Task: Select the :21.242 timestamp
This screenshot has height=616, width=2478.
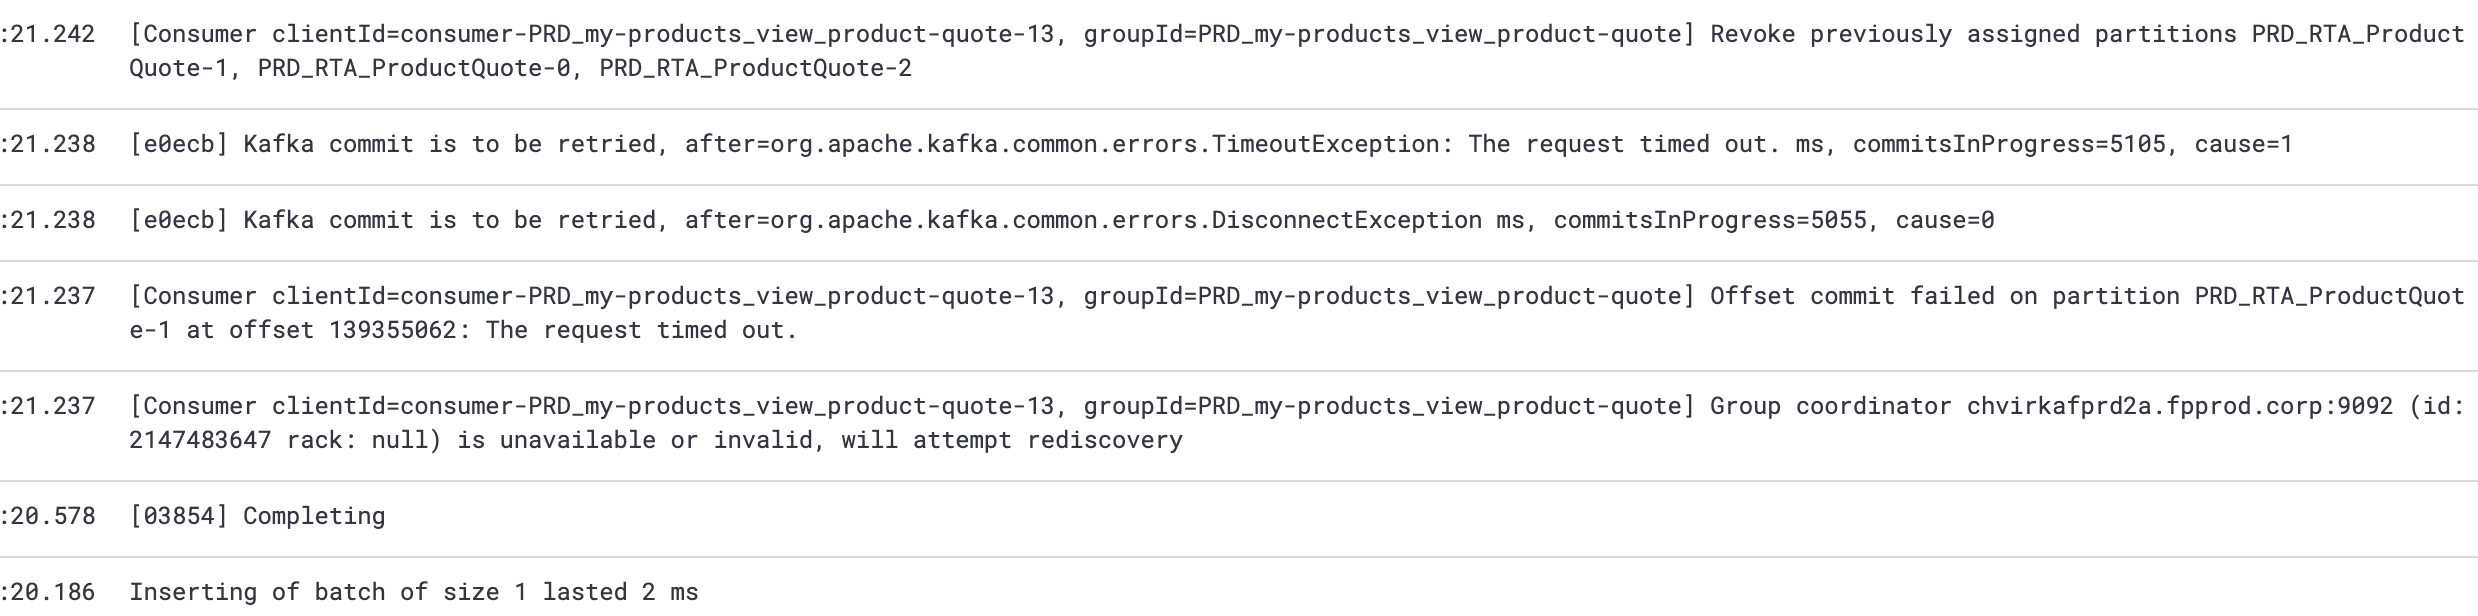Action: pyautogui.click(x=48, y=35)
